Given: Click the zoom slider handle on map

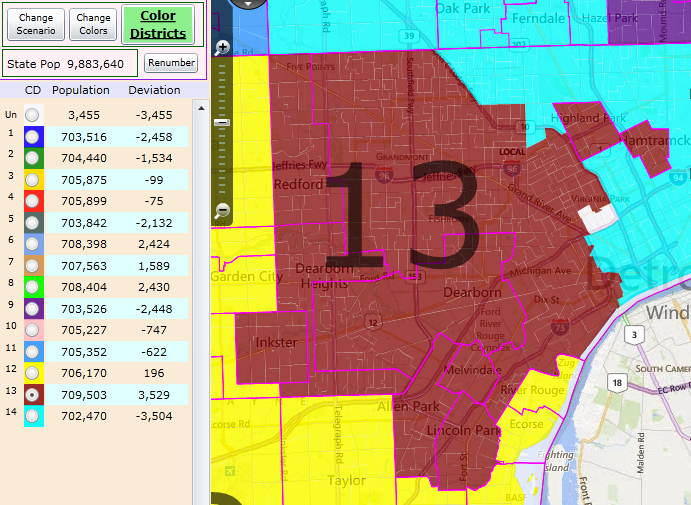Looking at the screenshot, I should [222, 122].
